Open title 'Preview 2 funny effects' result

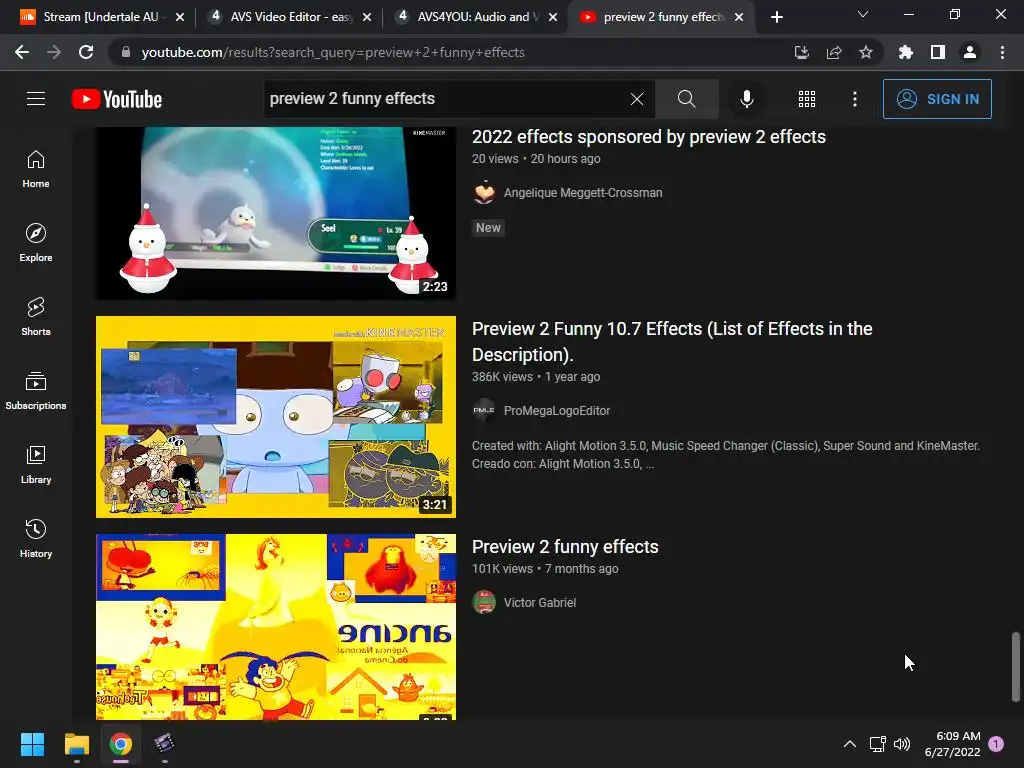coord(565,547)
